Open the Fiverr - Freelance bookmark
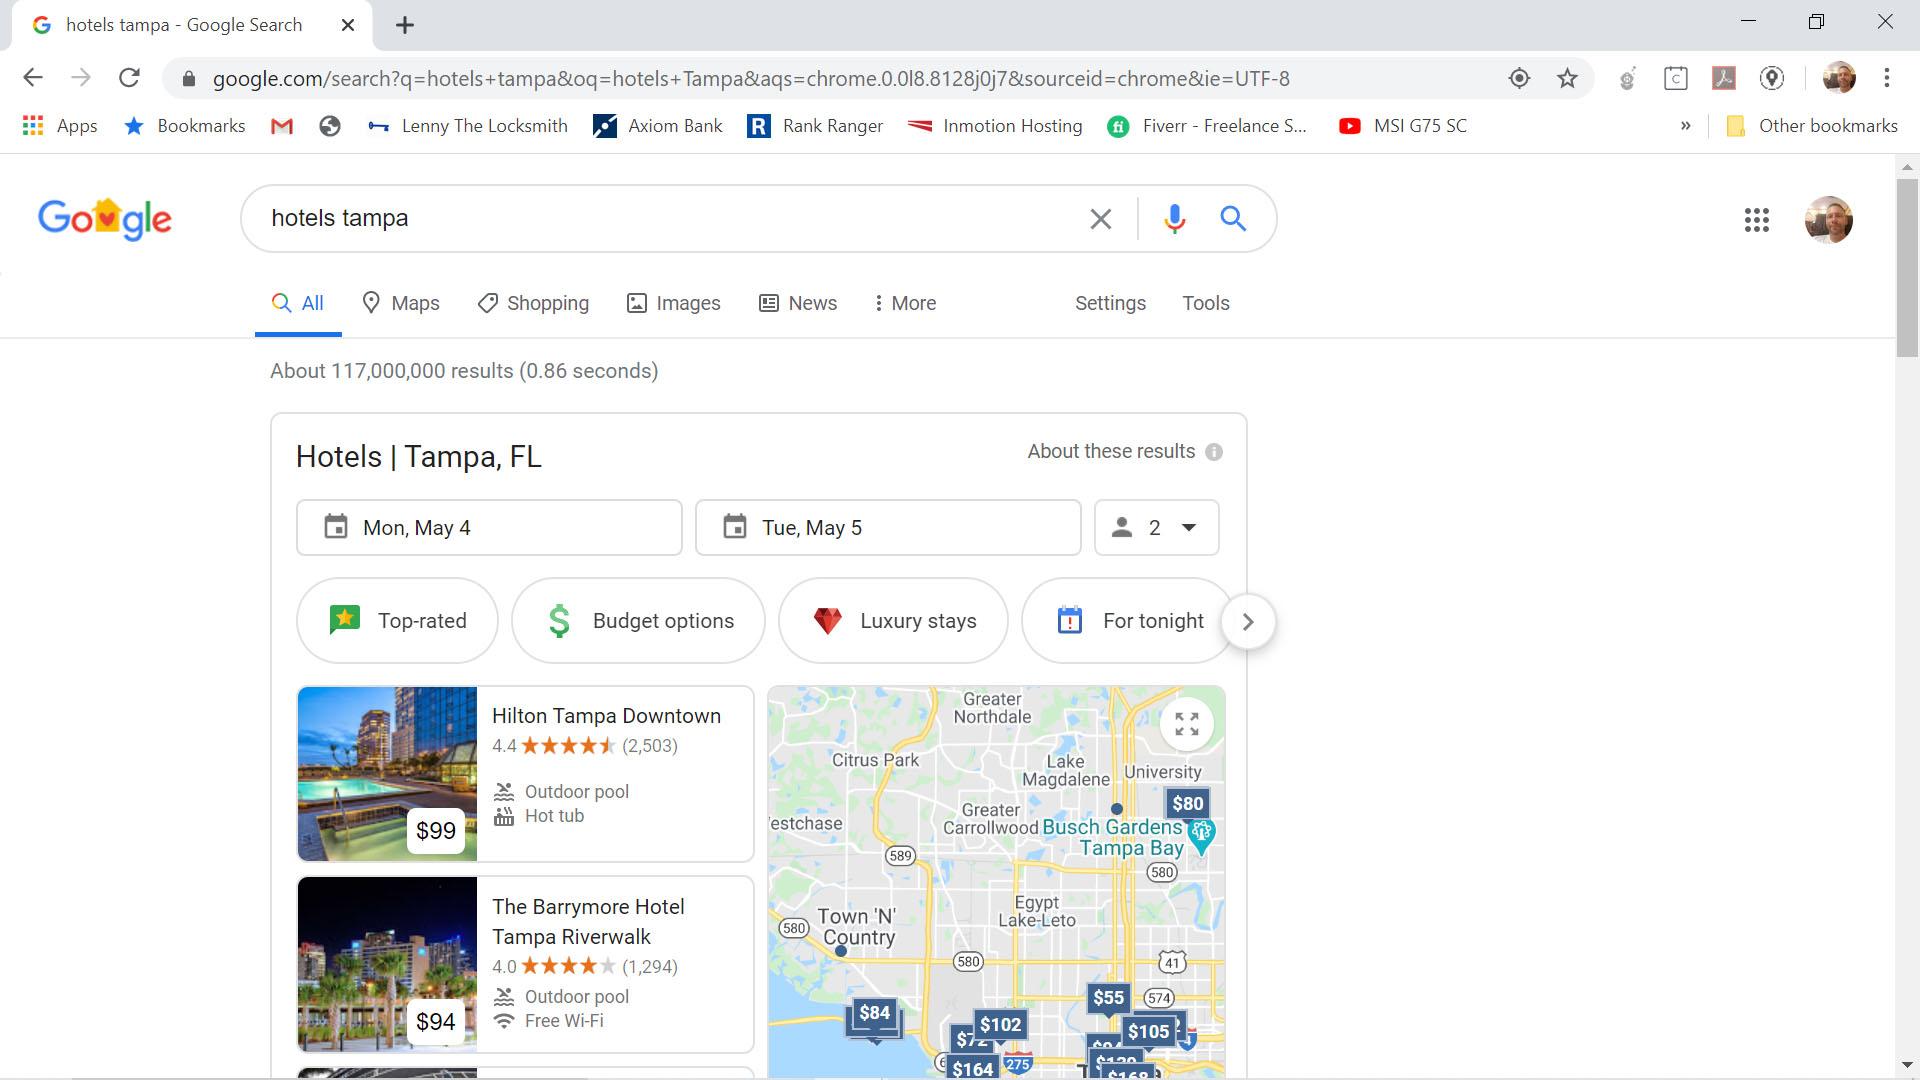This screenshot has width=1920, height=1080. 1207,126
